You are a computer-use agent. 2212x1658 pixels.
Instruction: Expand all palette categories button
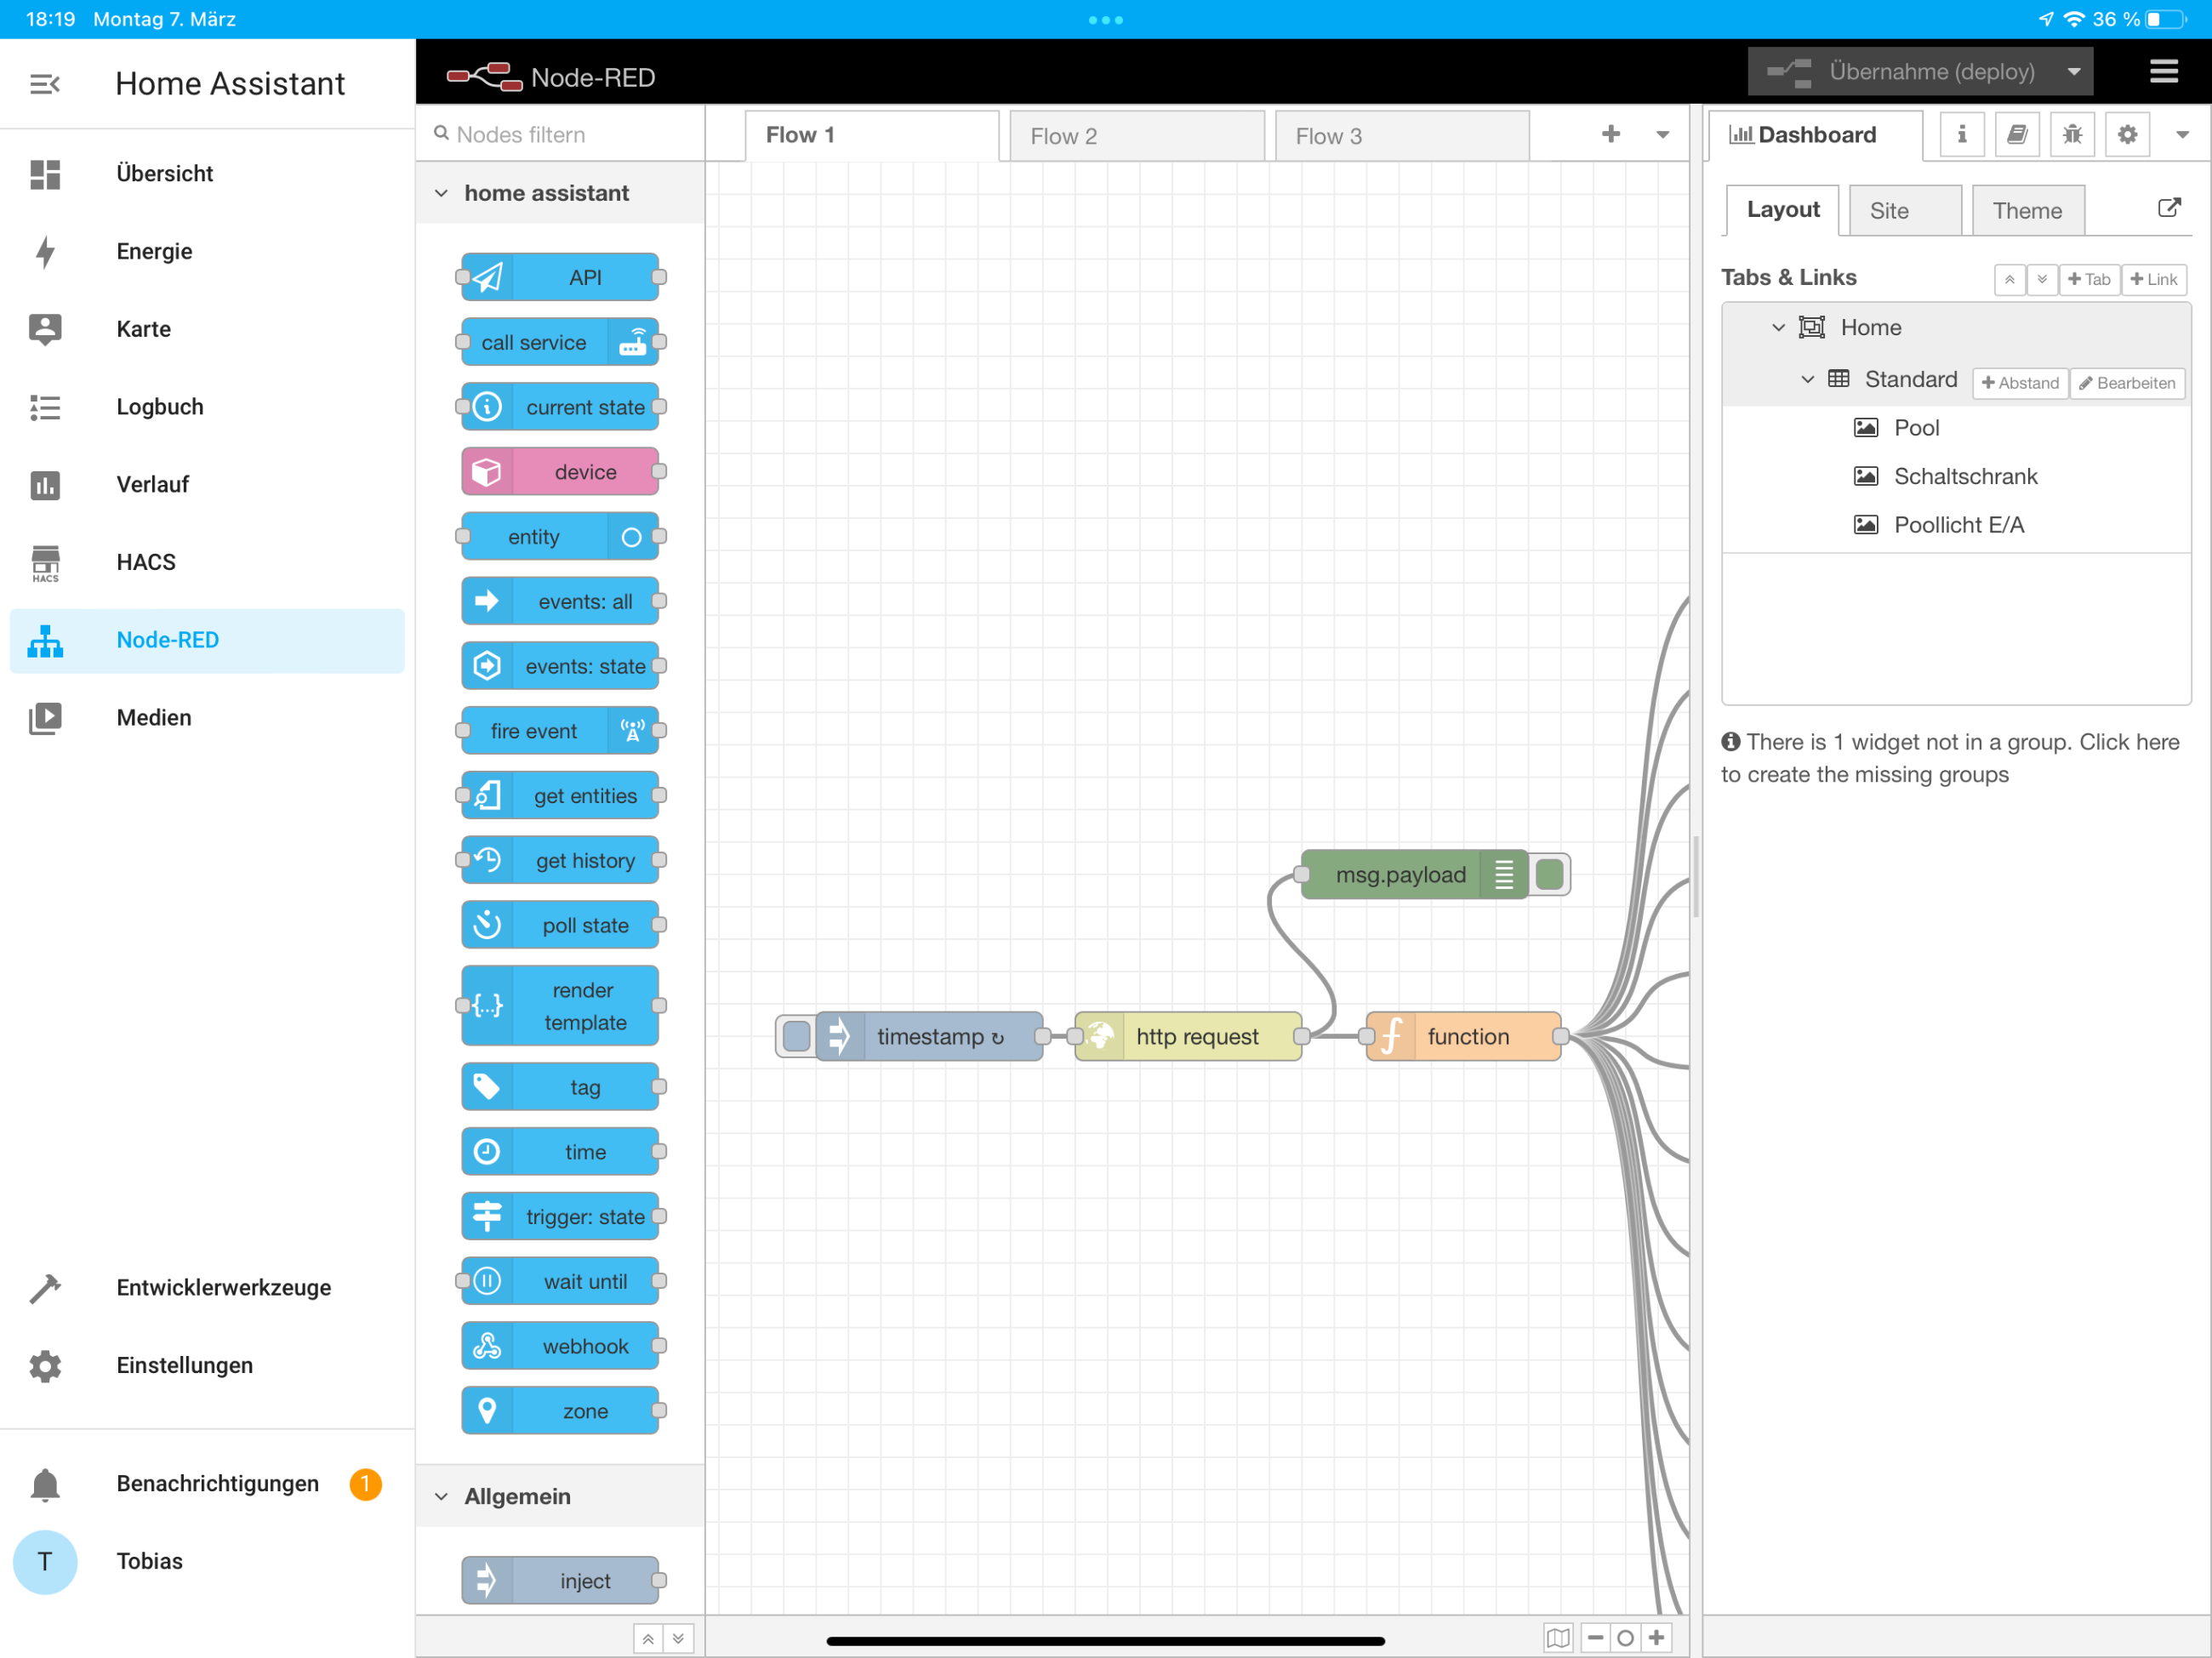tap(678, 1639)
